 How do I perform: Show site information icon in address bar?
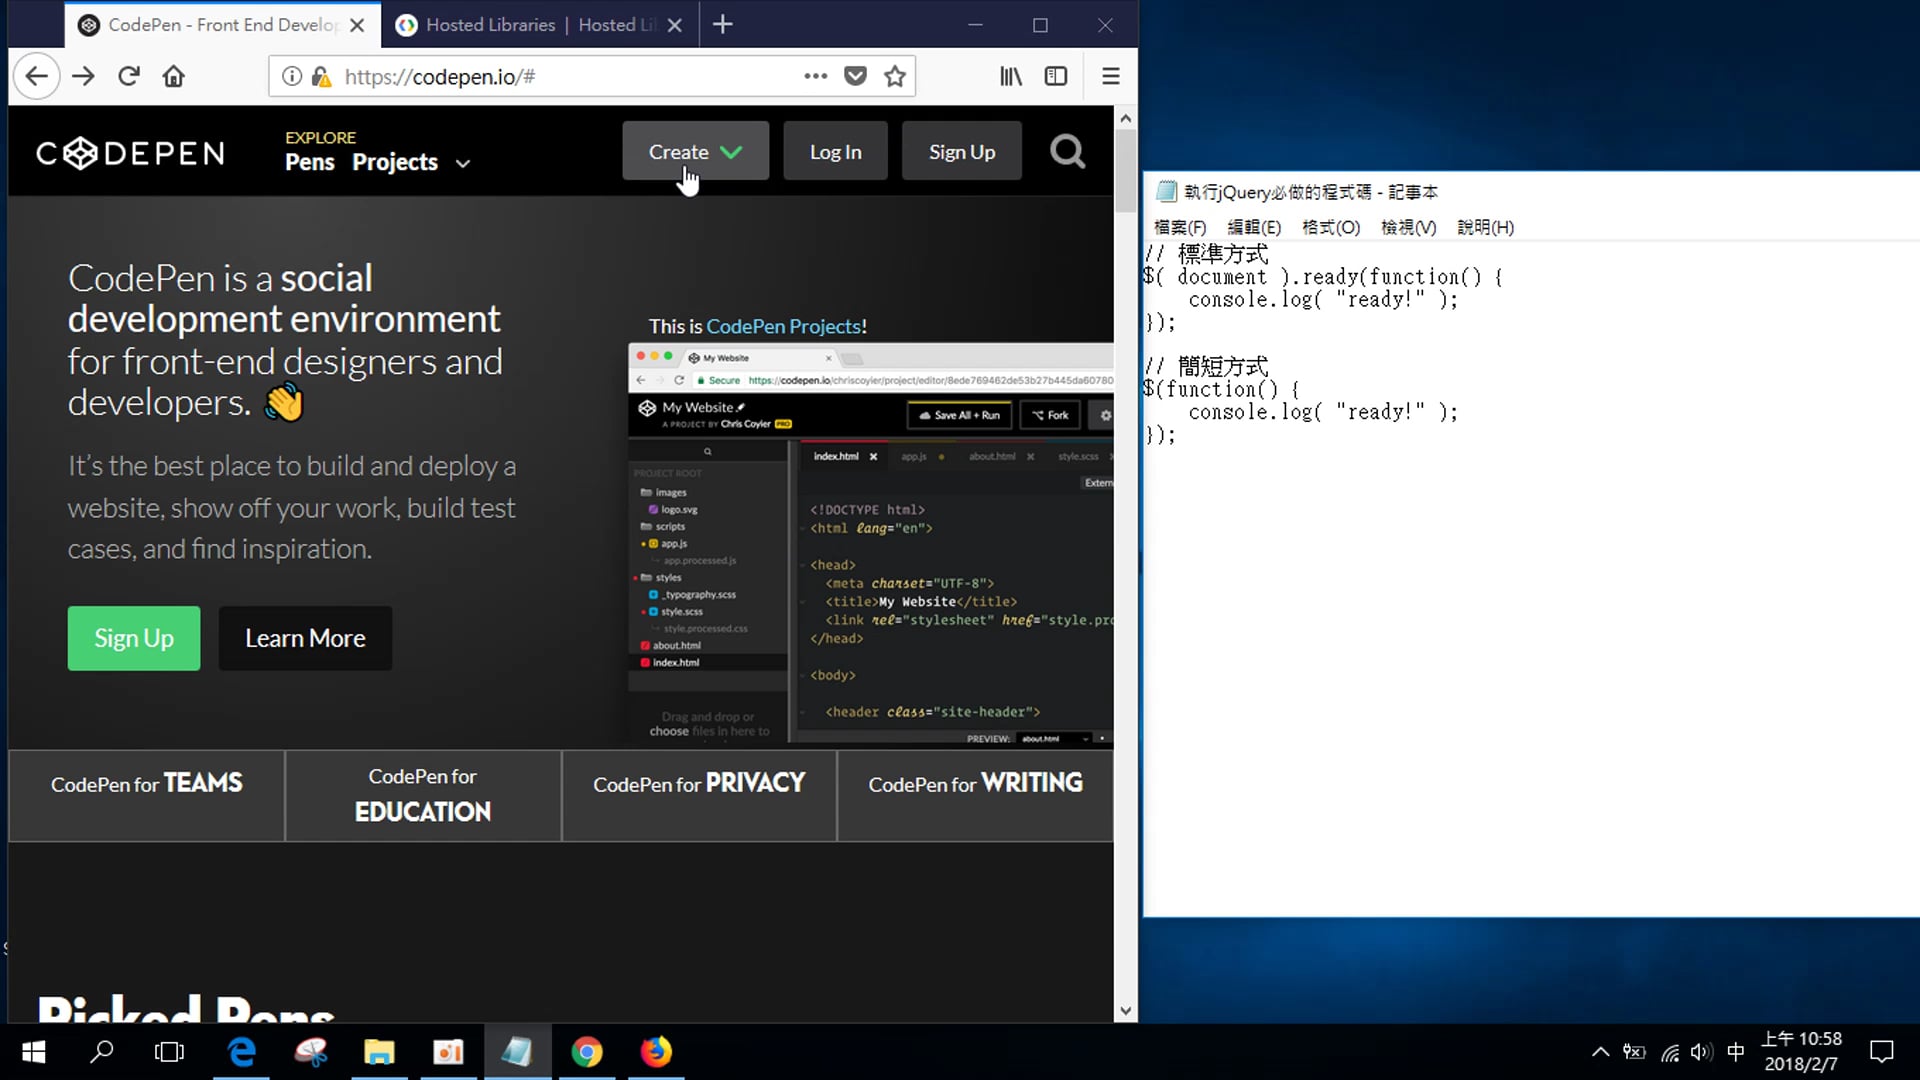(x=291, y=76)
